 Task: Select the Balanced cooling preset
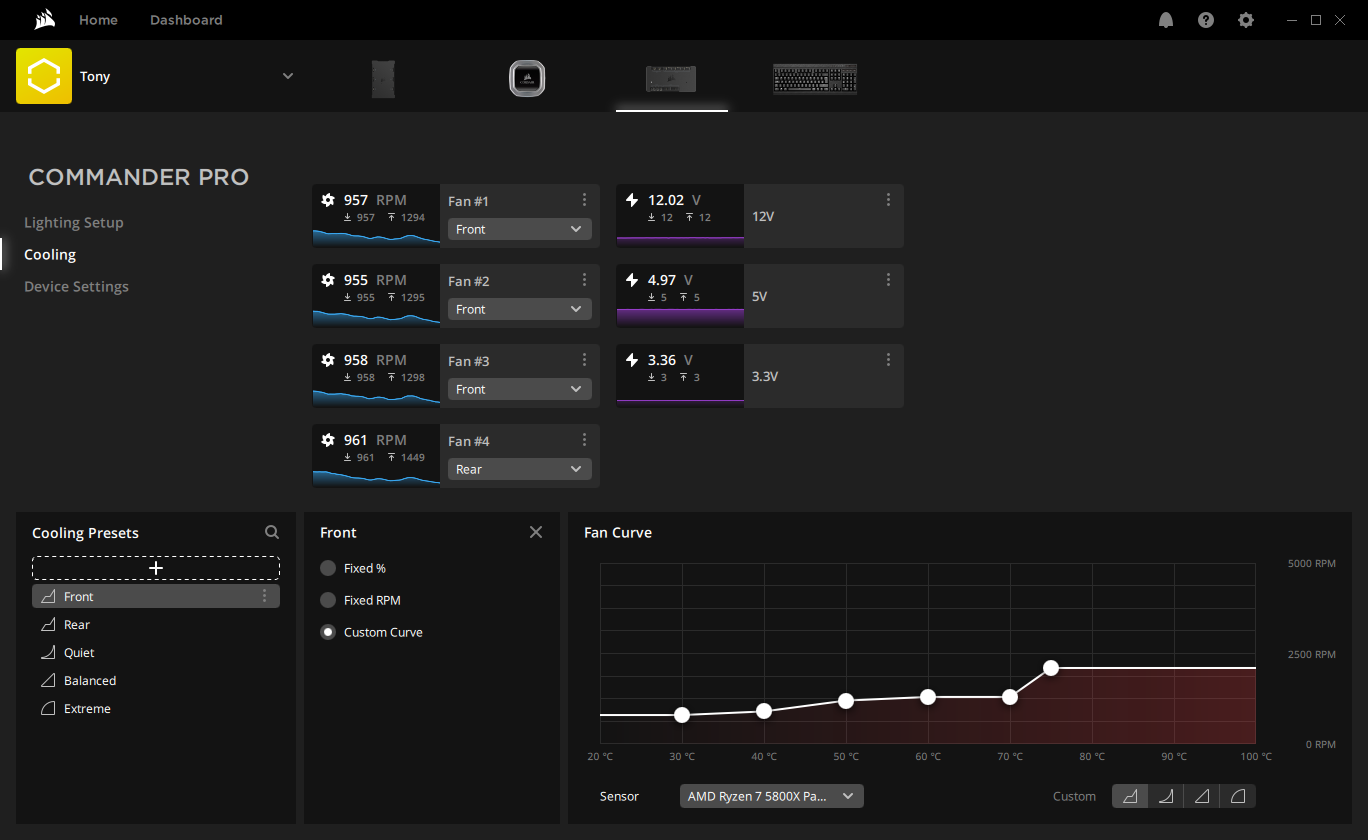(x=156, y=680)
